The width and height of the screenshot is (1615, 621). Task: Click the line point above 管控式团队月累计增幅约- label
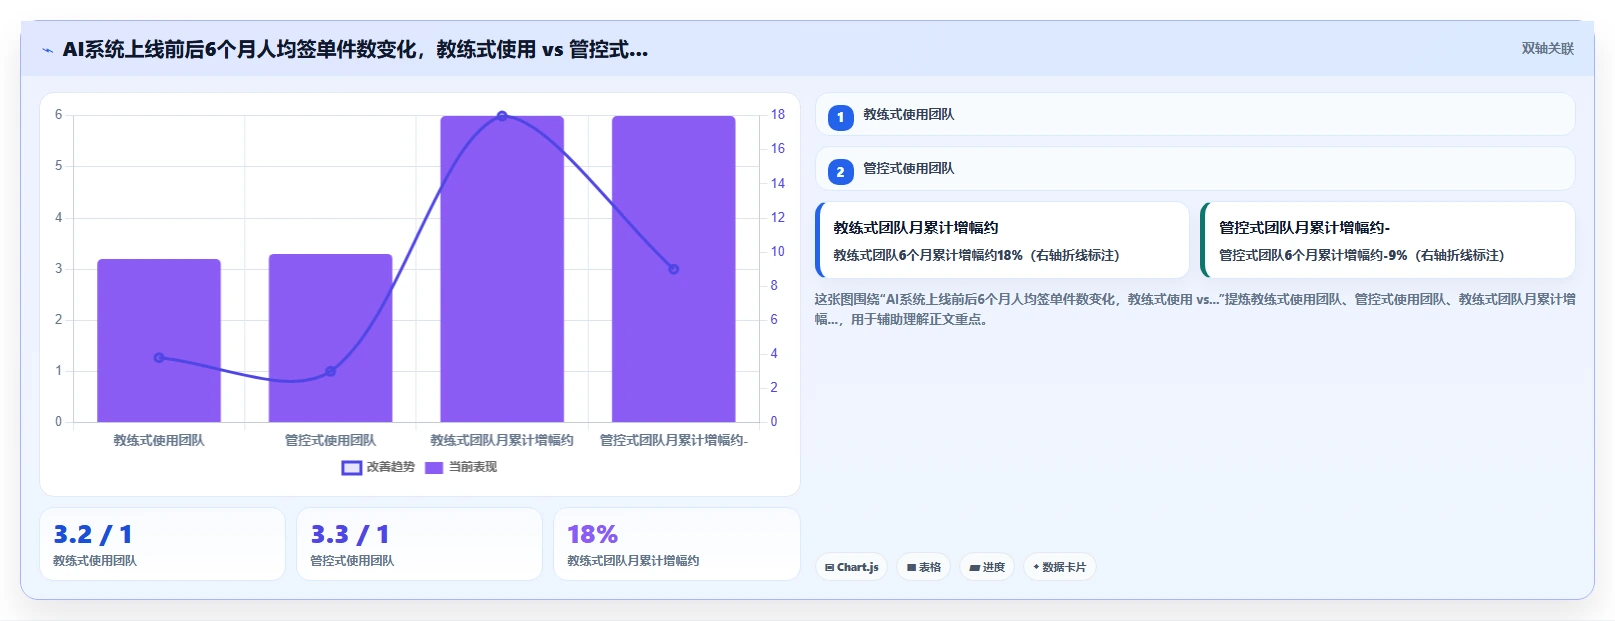[674, 269]
